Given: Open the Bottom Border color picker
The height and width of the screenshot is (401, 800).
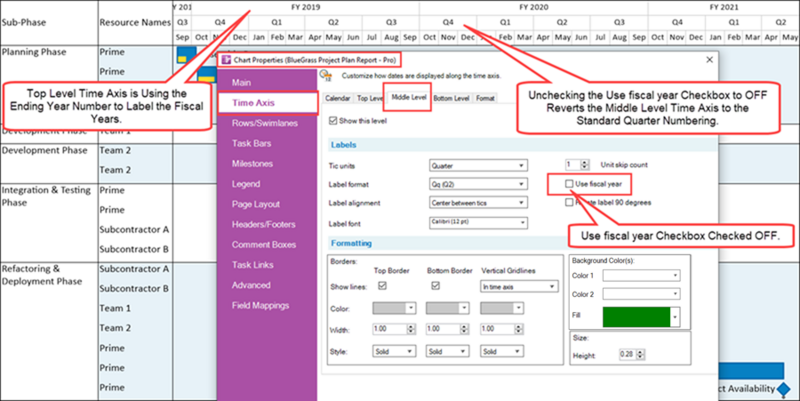Looking at the screenshot, I should coord(447,308).
